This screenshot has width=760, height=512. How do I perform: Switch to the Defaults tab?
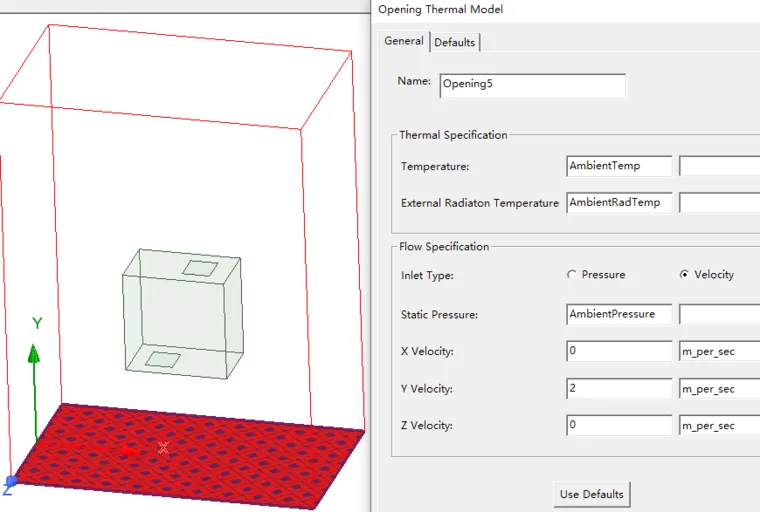pyautogui.click(x=455, y=42)
